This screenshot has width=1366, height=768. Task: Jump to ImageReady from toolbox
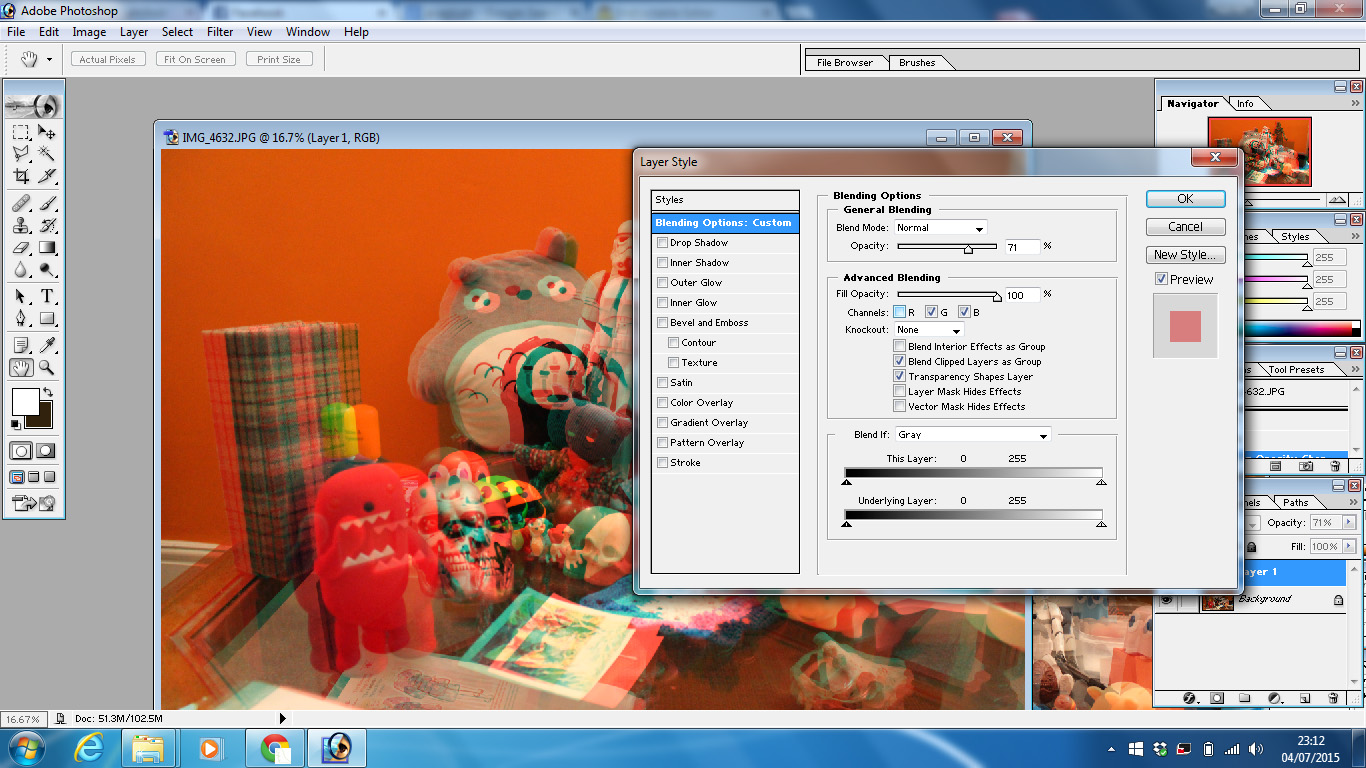[34, 503]
